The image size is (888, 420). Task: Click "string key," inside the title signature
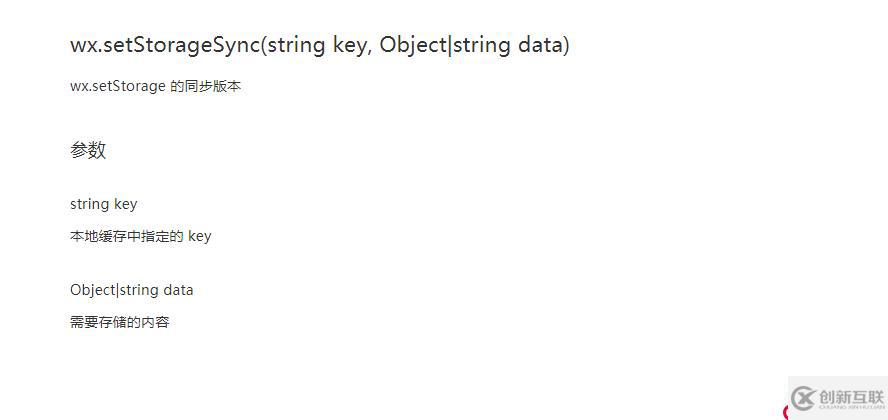click(x=320, y=45)
